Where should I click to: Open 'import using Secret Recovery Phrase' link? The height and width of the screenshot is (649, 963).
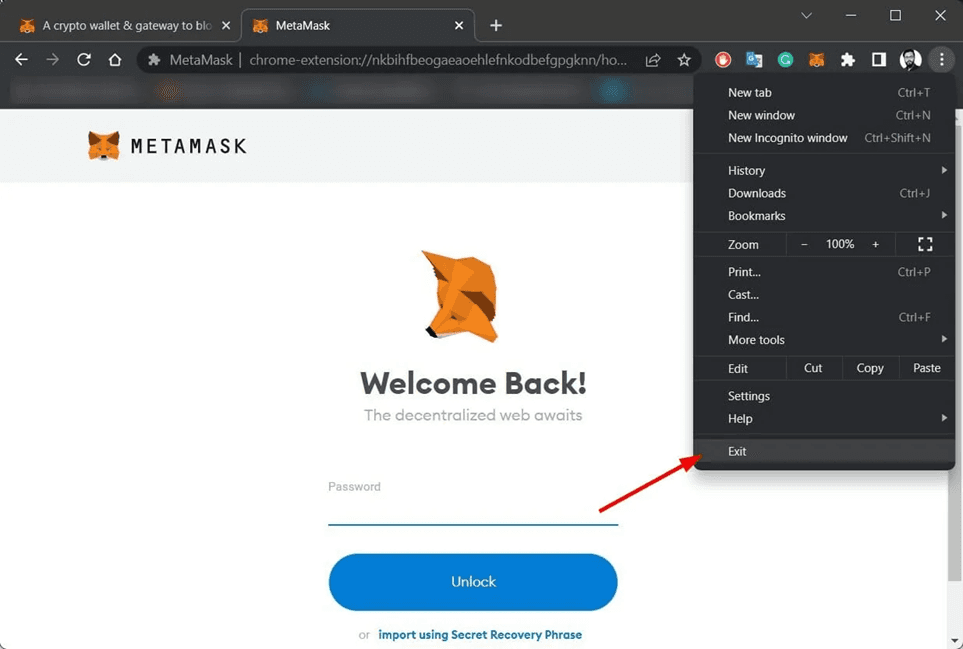[480, 635]
